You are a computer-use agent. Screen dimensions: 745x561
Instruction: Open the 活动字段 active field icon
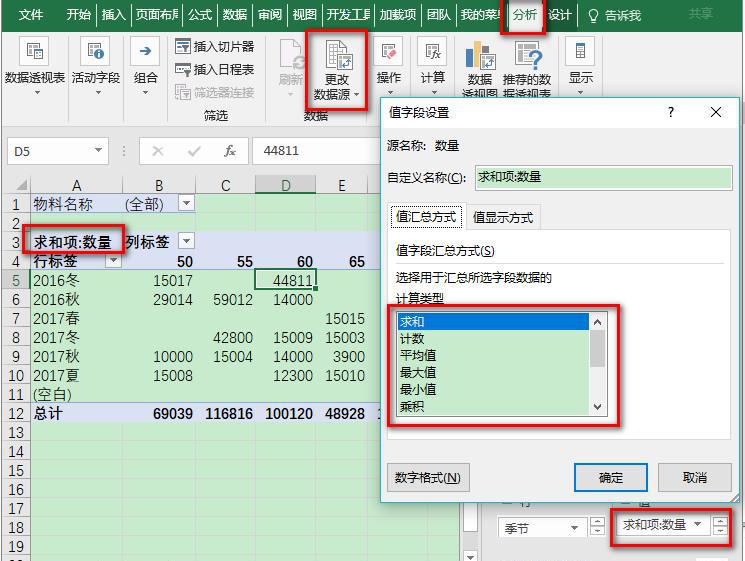click(x=96, y=51)
